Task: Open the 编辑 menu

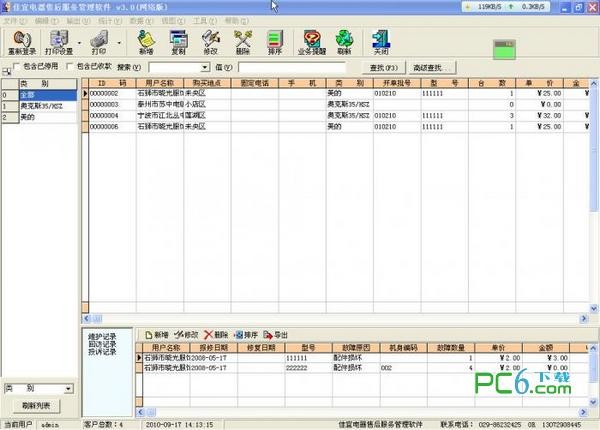Action: coord(47,21)
